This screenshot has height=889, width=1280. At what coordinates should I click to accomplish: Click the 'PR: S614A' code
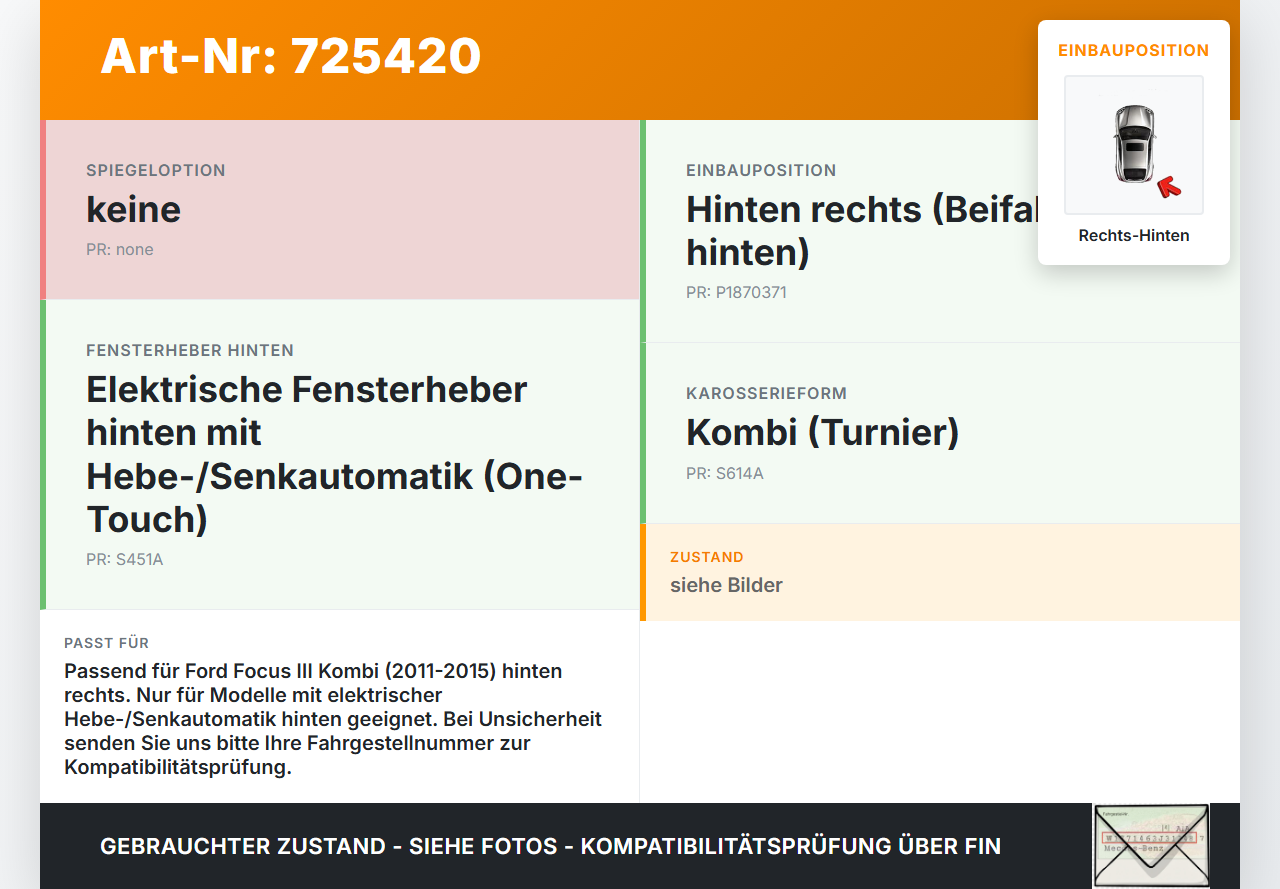725,473
